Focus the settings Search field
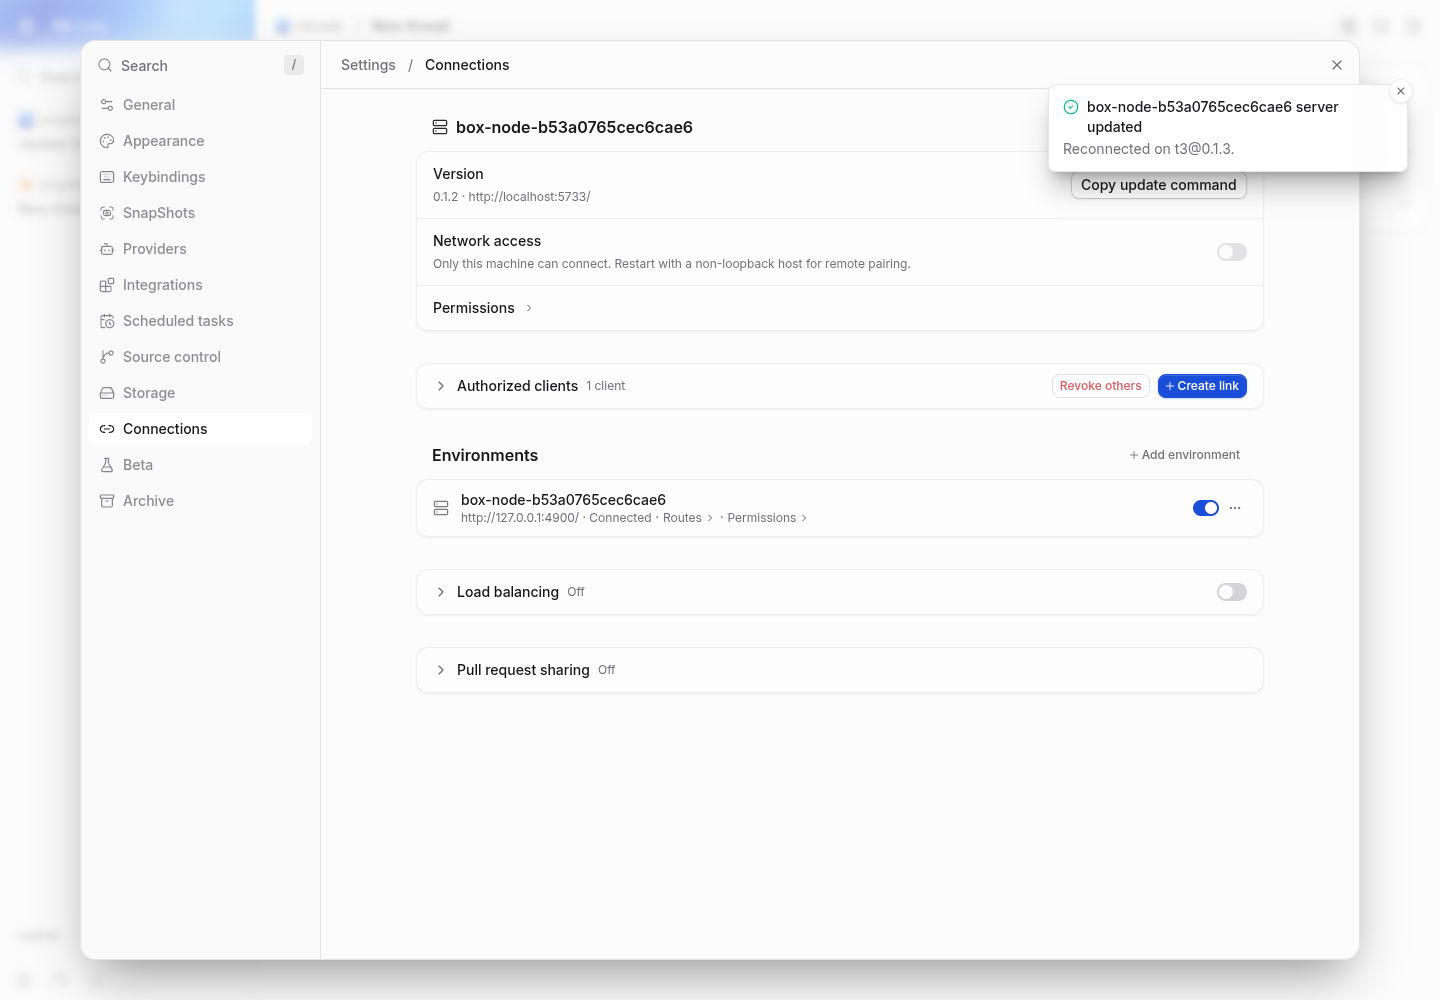The height and width of the screenshot is (1000, 1440). tap(200, 65)
